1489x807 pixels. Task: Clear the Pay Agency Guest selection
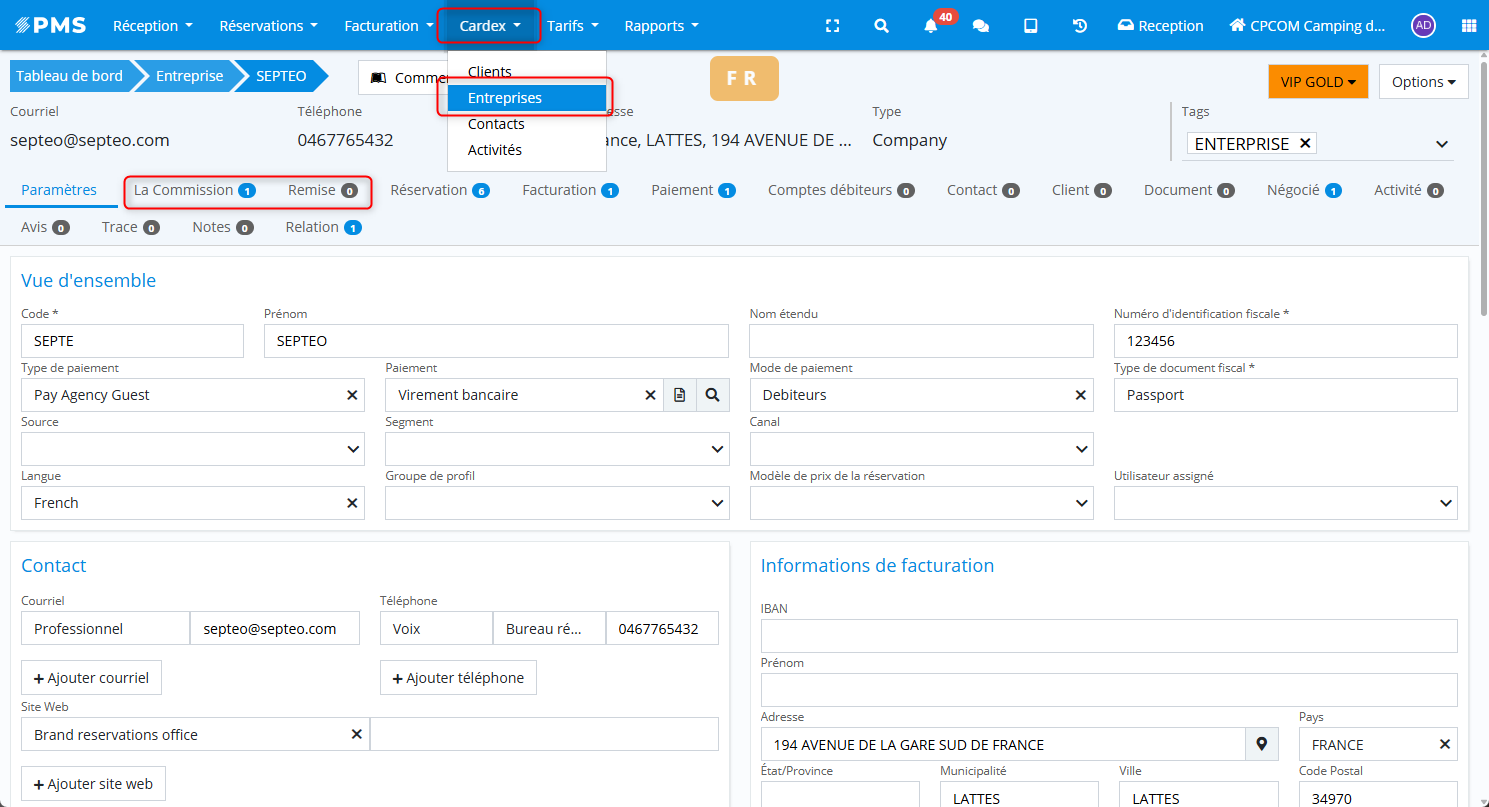pos(352,395)
